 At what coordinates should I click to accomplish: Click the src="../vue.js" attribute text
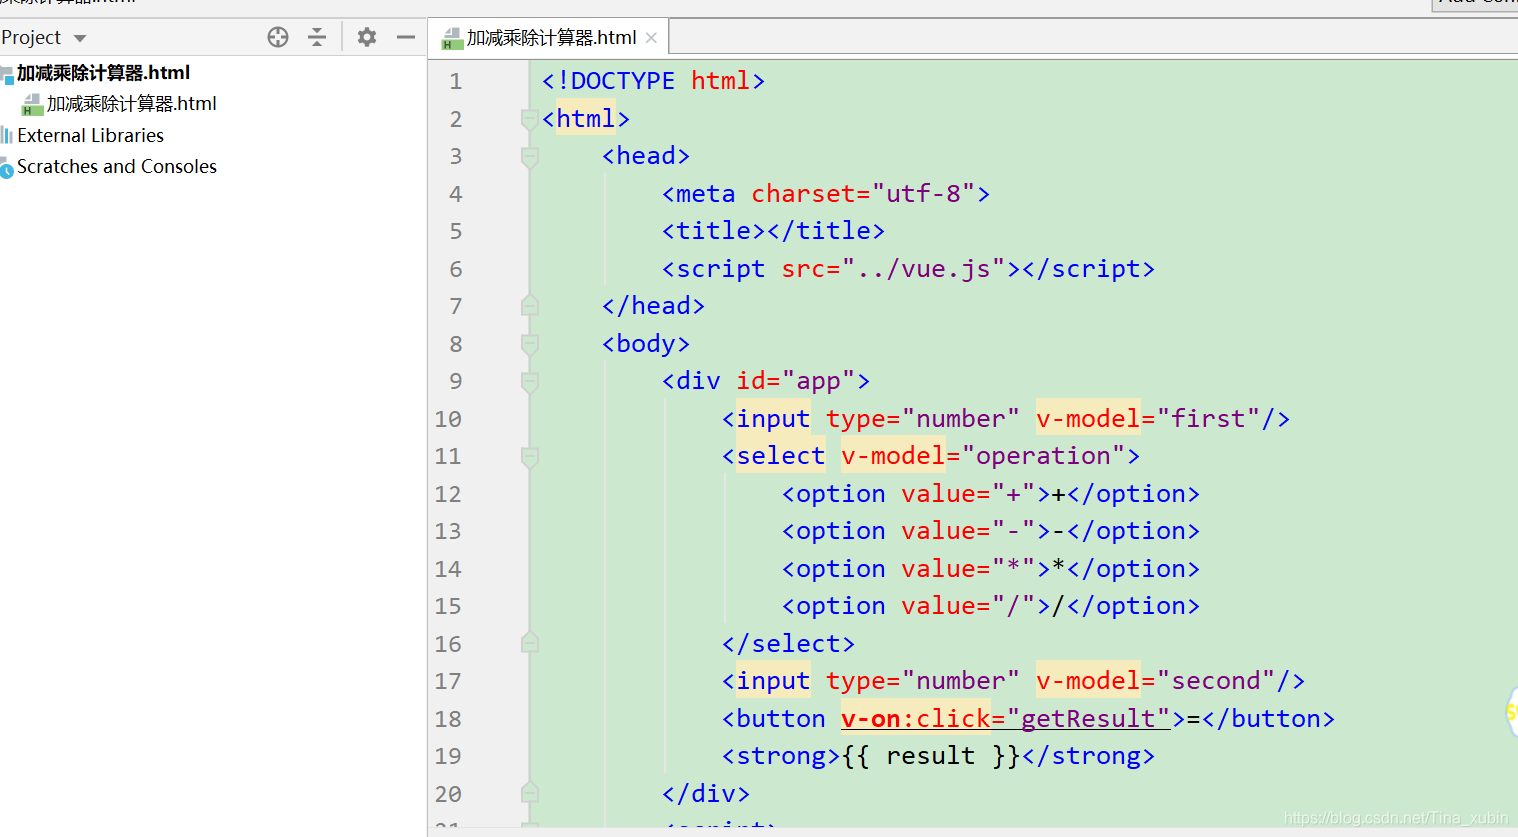[x=893, y=269]
